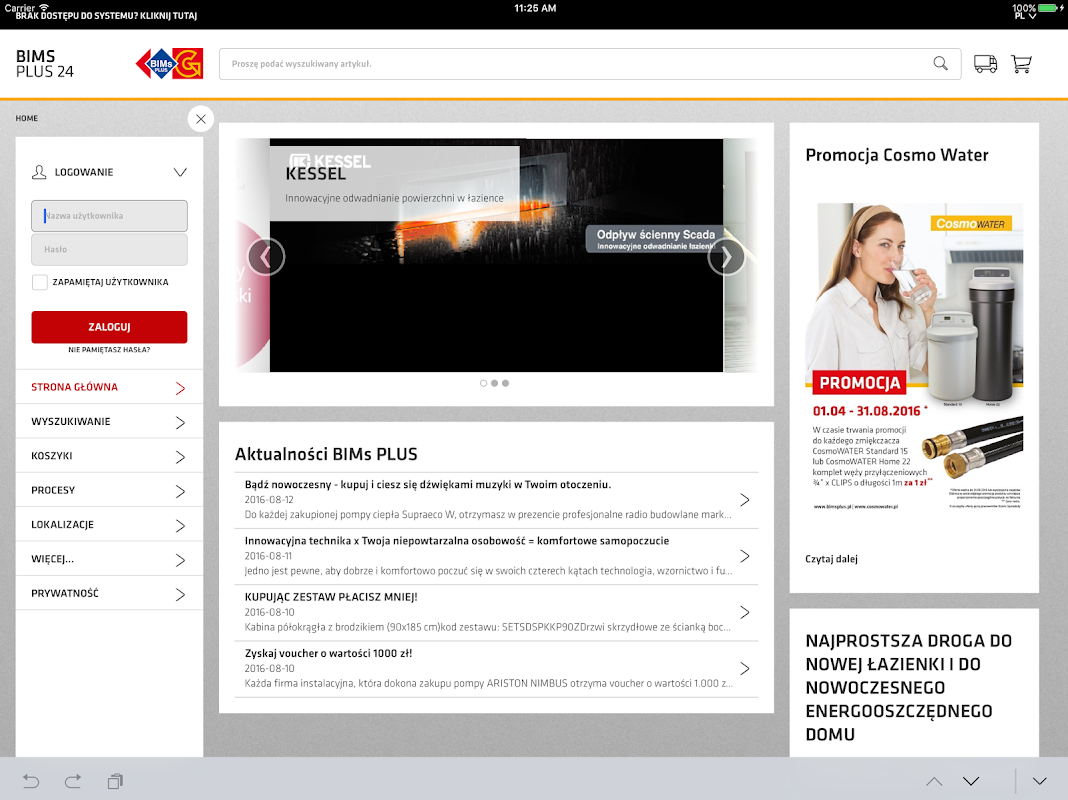Click the Kessel carousel banner
Image resolution: width=1068 pixels, height=800 pixels.
tap(496, 255)
